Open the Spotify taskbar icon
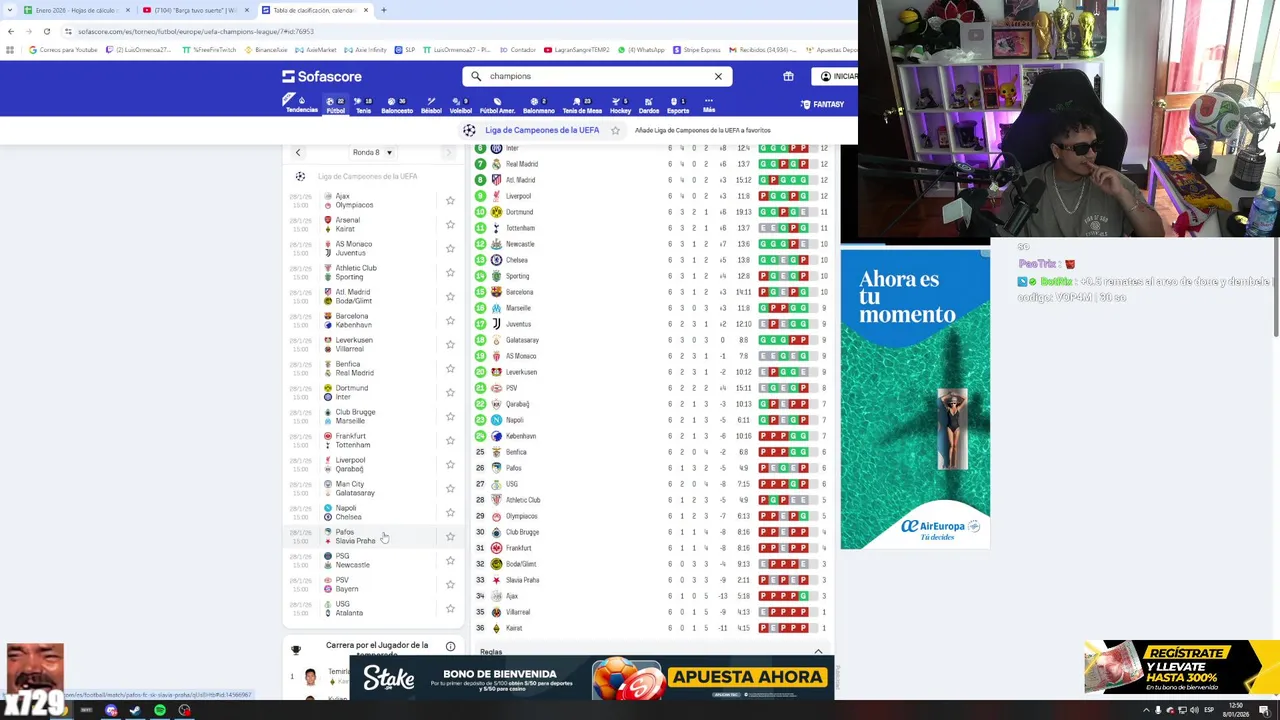The image size is (1280, 720). pyautogui.click(x=160, y=710)
